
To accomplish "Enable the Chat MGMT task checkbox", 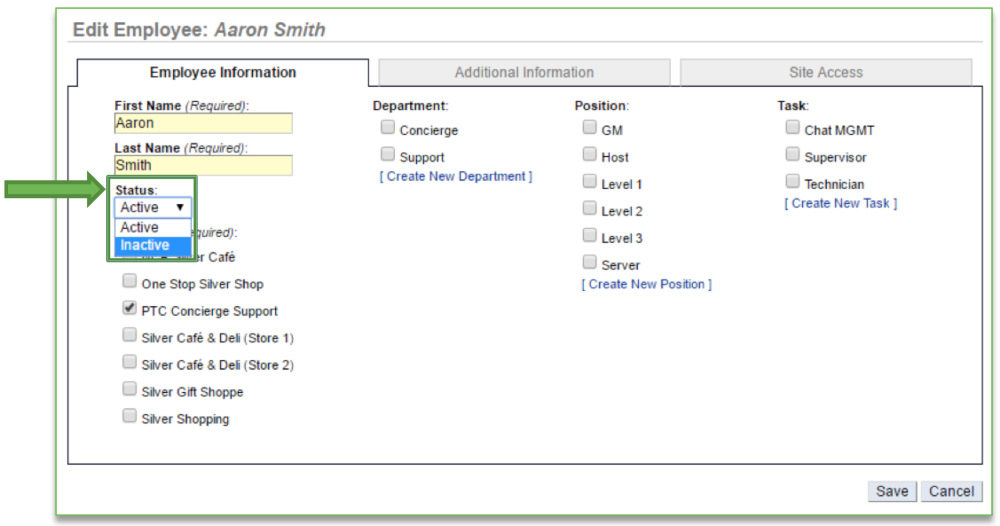I will 792,128.
